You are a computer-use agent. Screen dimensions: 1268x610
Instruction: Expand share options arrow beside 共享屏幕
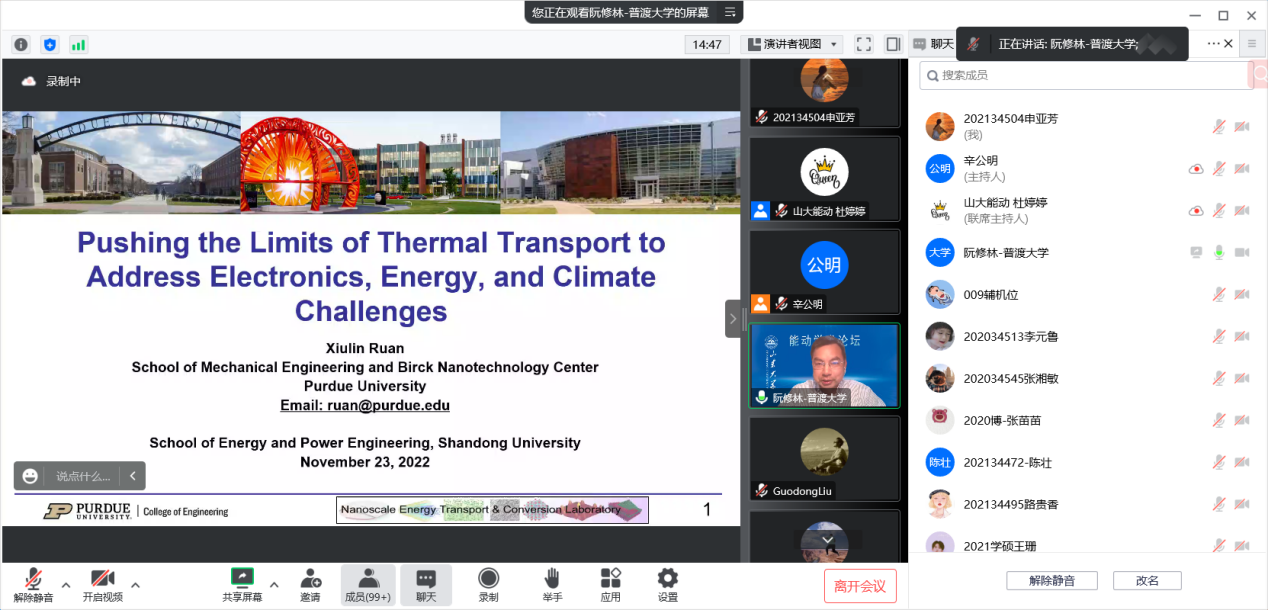point(274,585)
